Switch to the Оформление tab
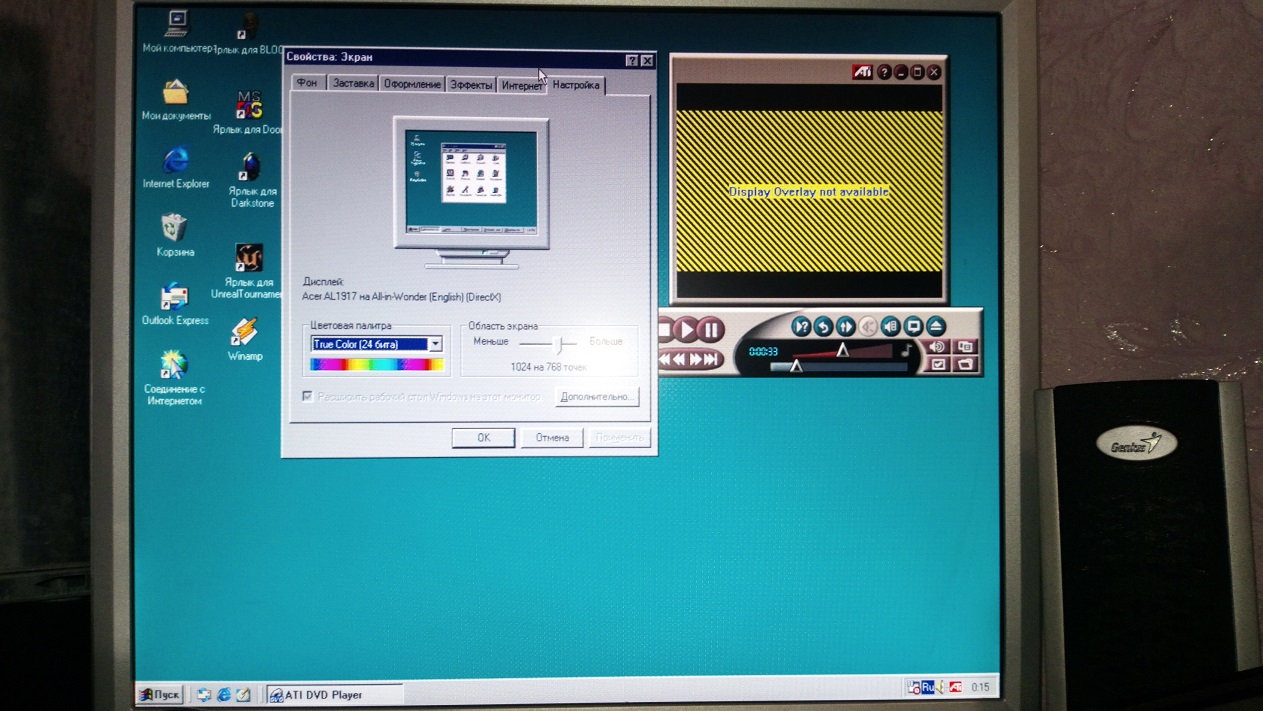 (412, 84)
